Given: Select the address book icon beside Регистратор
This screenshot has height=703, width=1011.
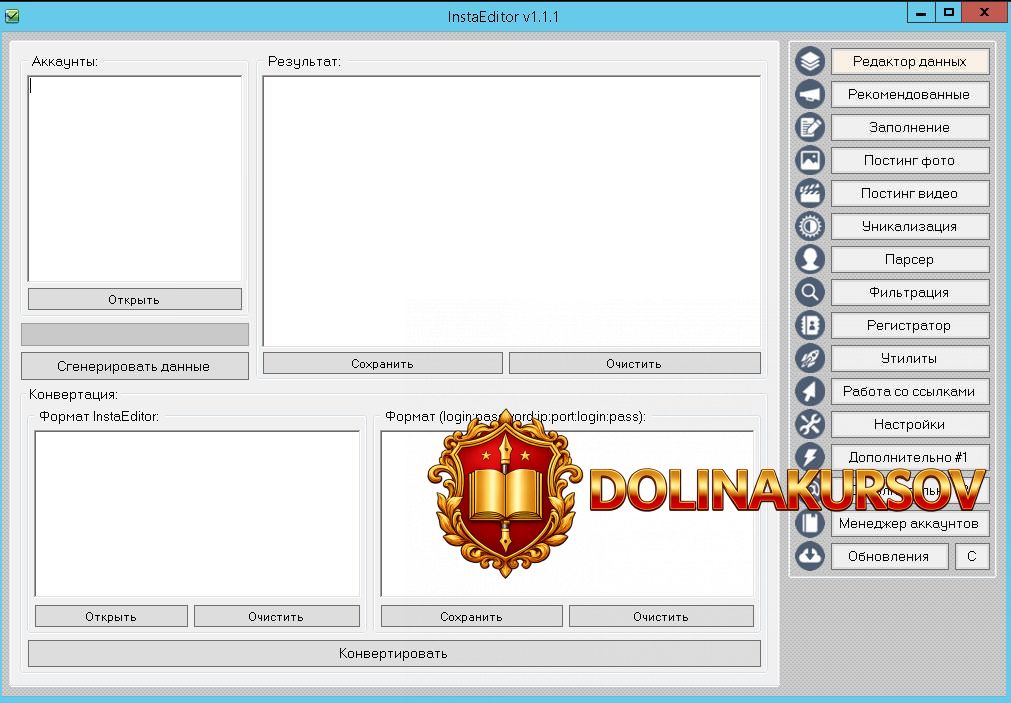Looking at the screenshot, I should 810,325.
